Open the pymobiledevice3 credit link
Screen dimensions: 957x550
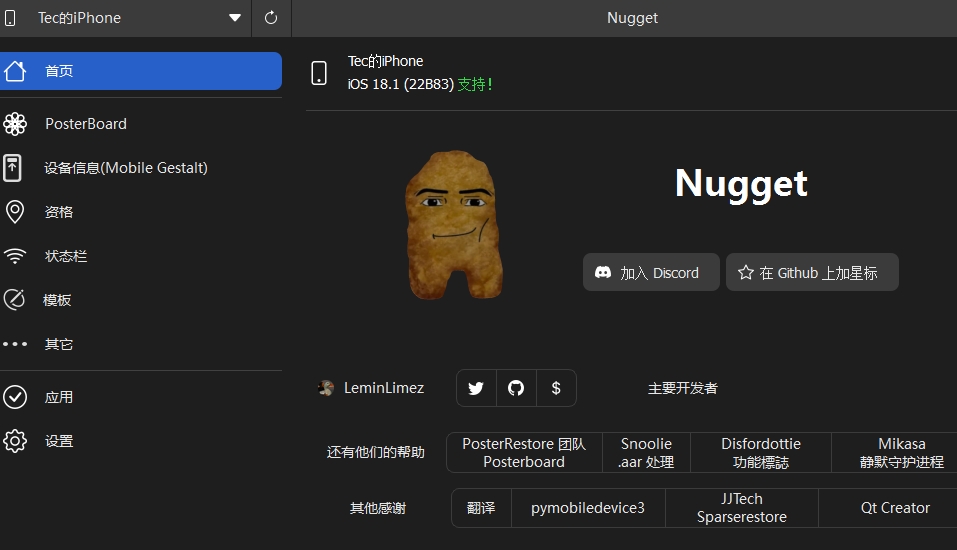pyautogui.click(x=588, y=508)
